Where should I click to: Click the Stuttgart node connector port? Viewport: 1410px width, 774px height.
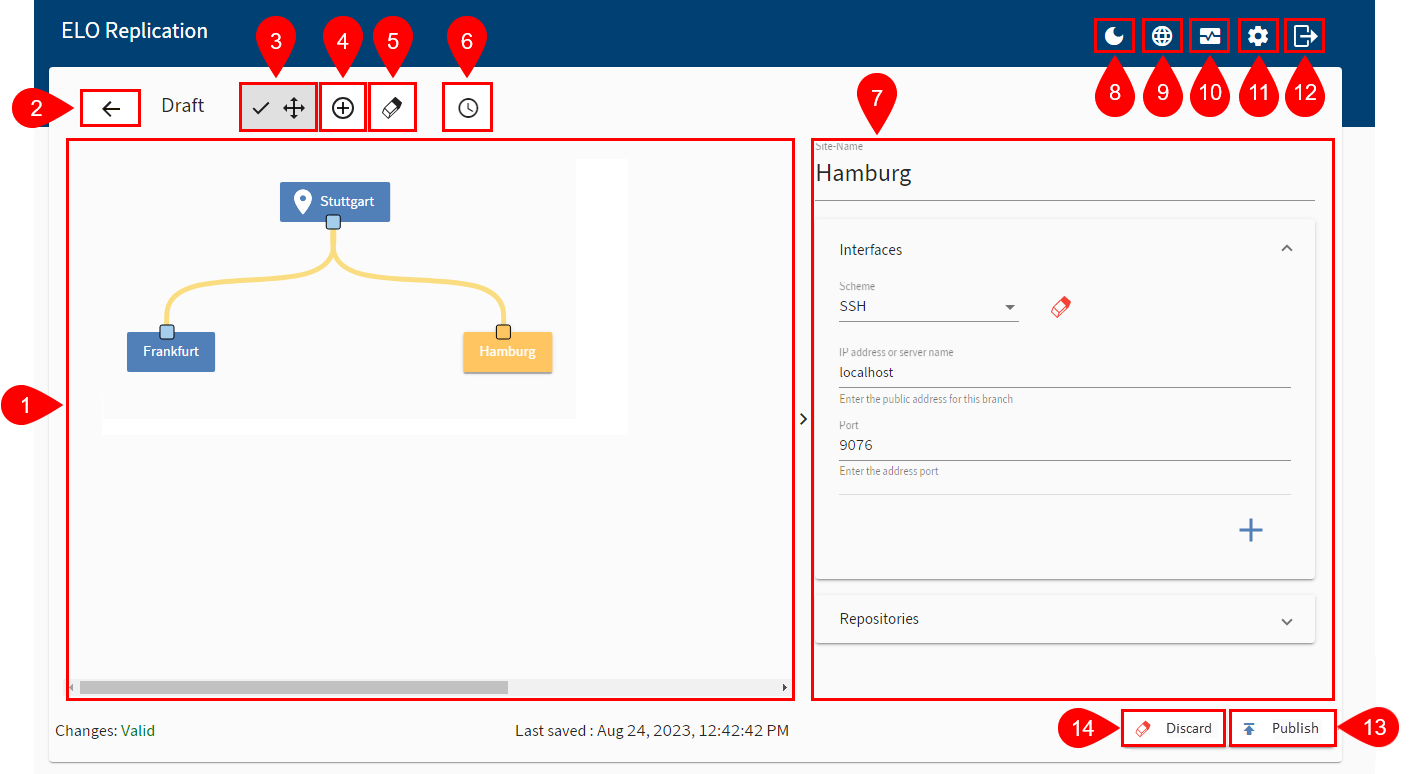[x=334, y=222]
